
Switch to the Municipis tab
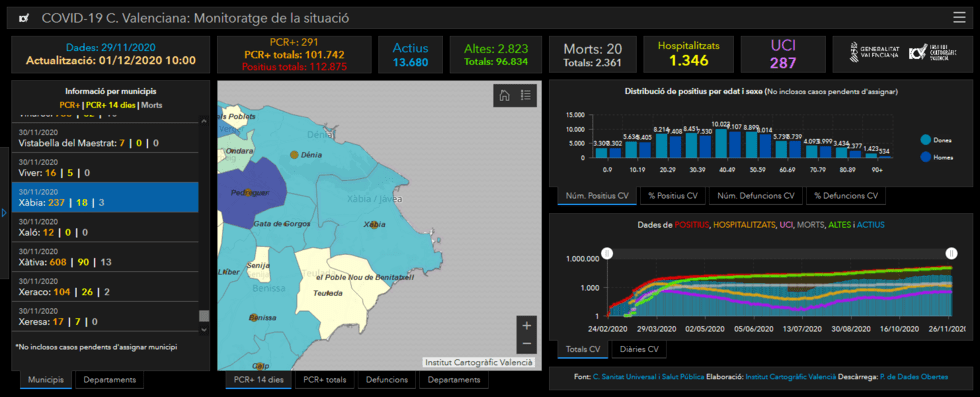click(46, 379)
